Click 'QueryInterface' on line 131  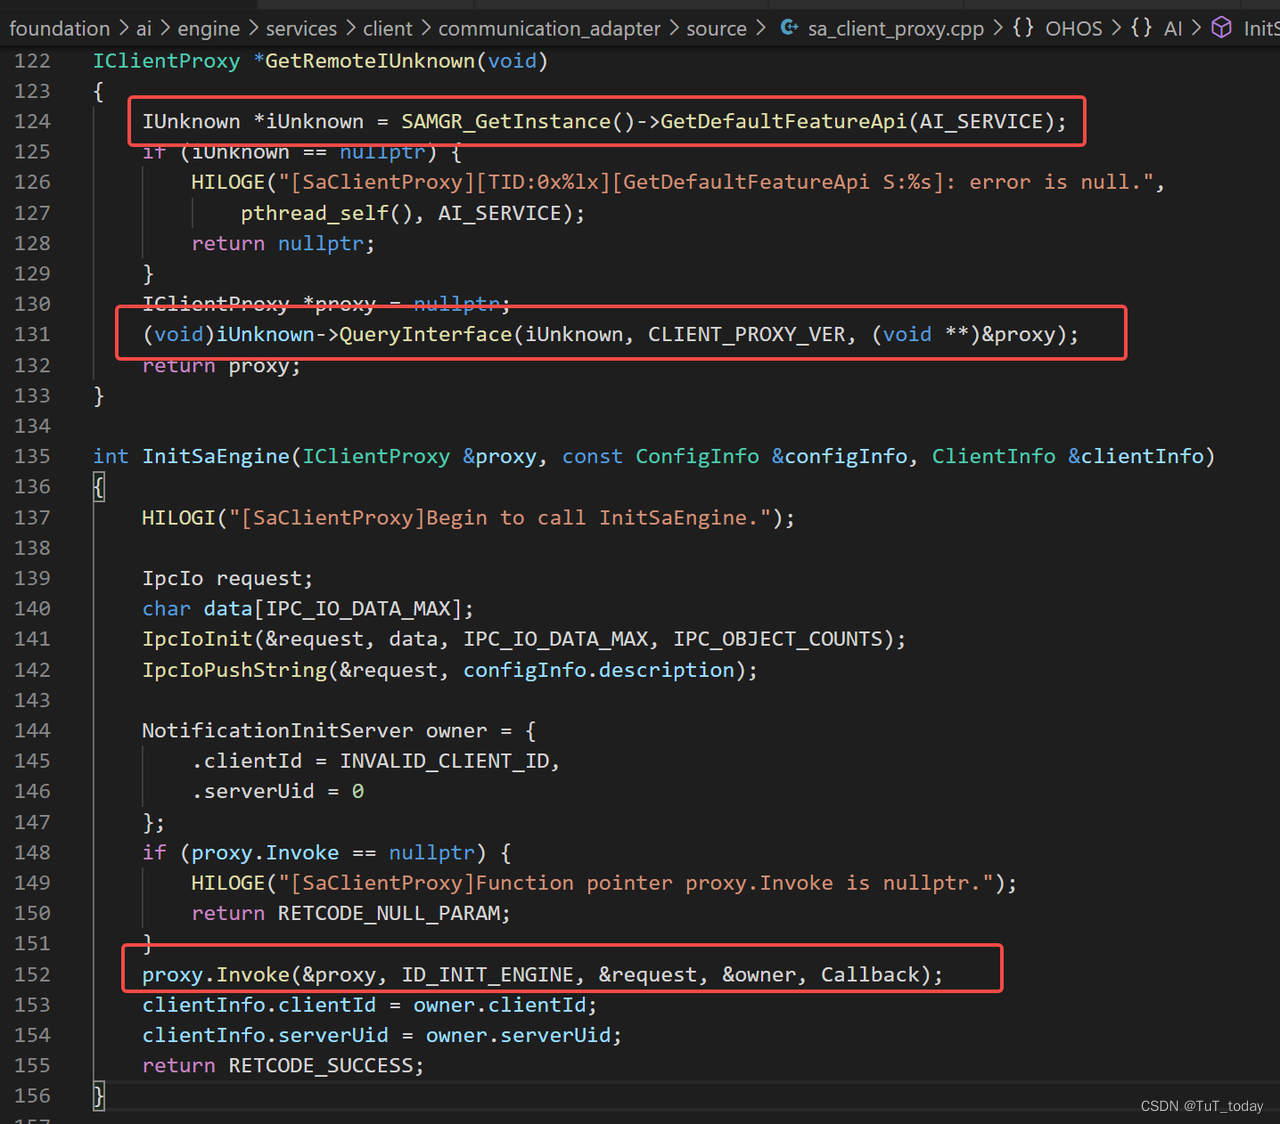(426, 334)
